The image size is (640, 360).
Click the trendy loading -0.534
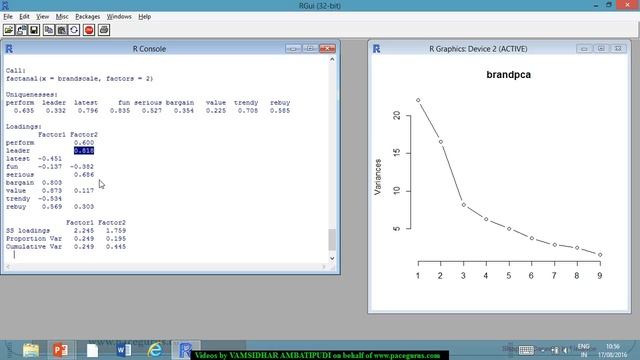click(x=50, y=199)
